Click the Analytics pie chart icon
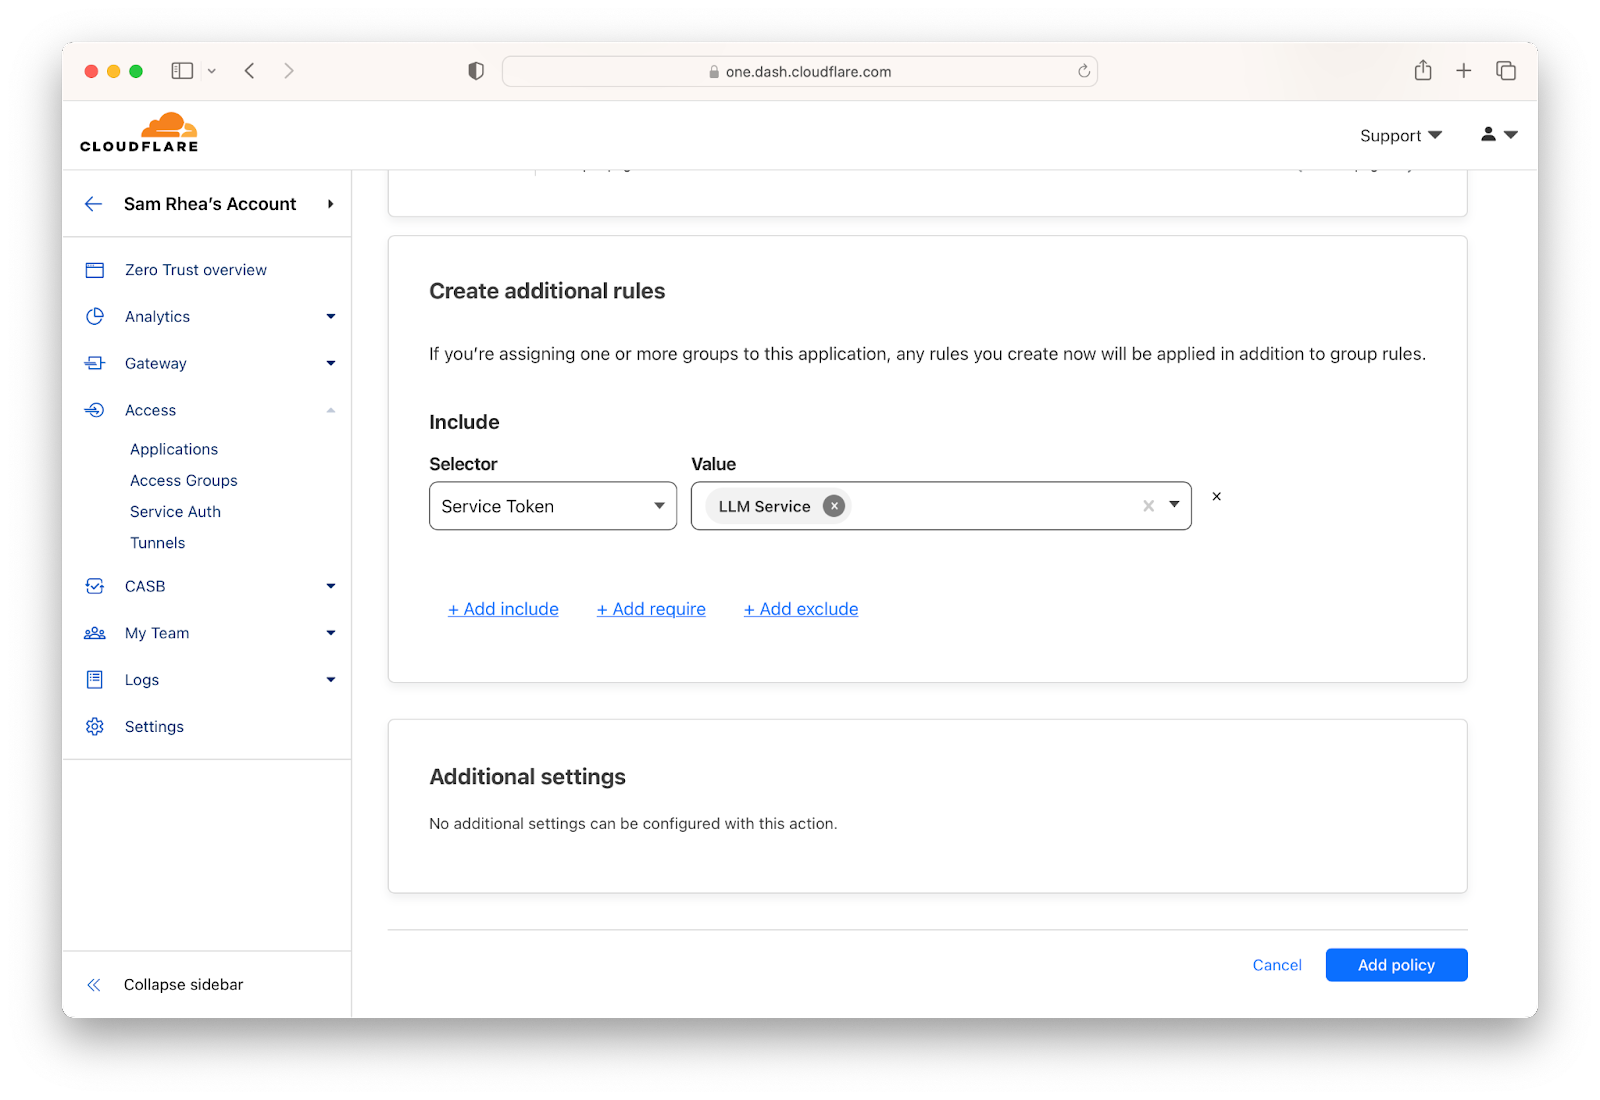 coord(95,316)
